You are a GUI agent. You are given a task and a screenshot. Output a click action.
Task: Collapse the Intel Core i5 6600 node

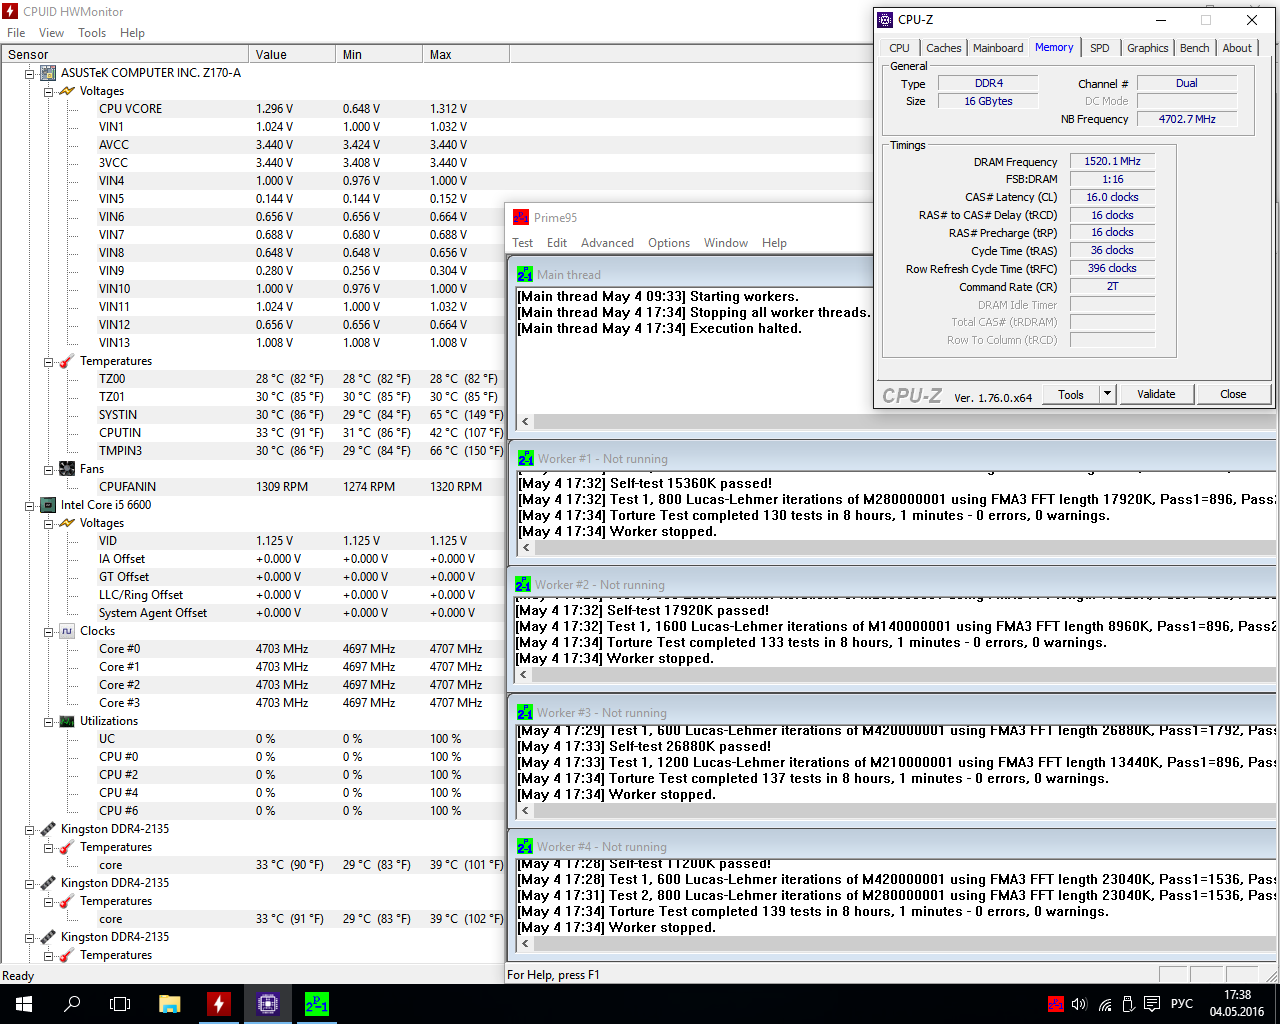(30, 505)
